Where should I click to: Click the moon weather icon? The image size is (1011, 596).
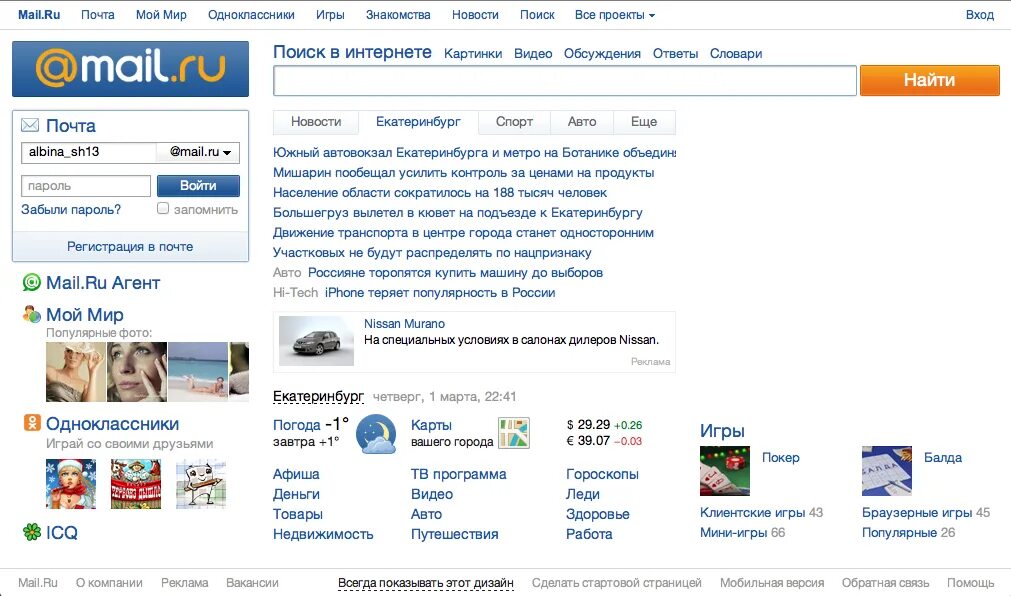377,433
